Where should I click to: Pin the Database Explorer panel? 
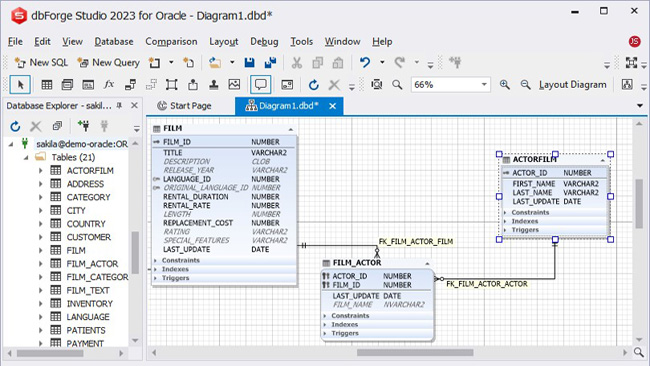tap(119, 106)
